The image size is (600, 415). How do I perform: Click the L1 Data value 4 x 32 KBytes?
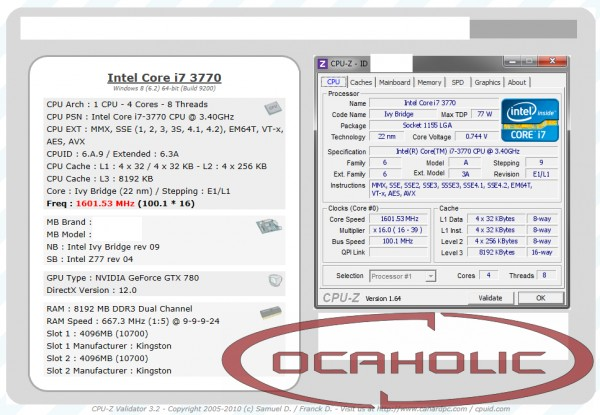point(495,219)
